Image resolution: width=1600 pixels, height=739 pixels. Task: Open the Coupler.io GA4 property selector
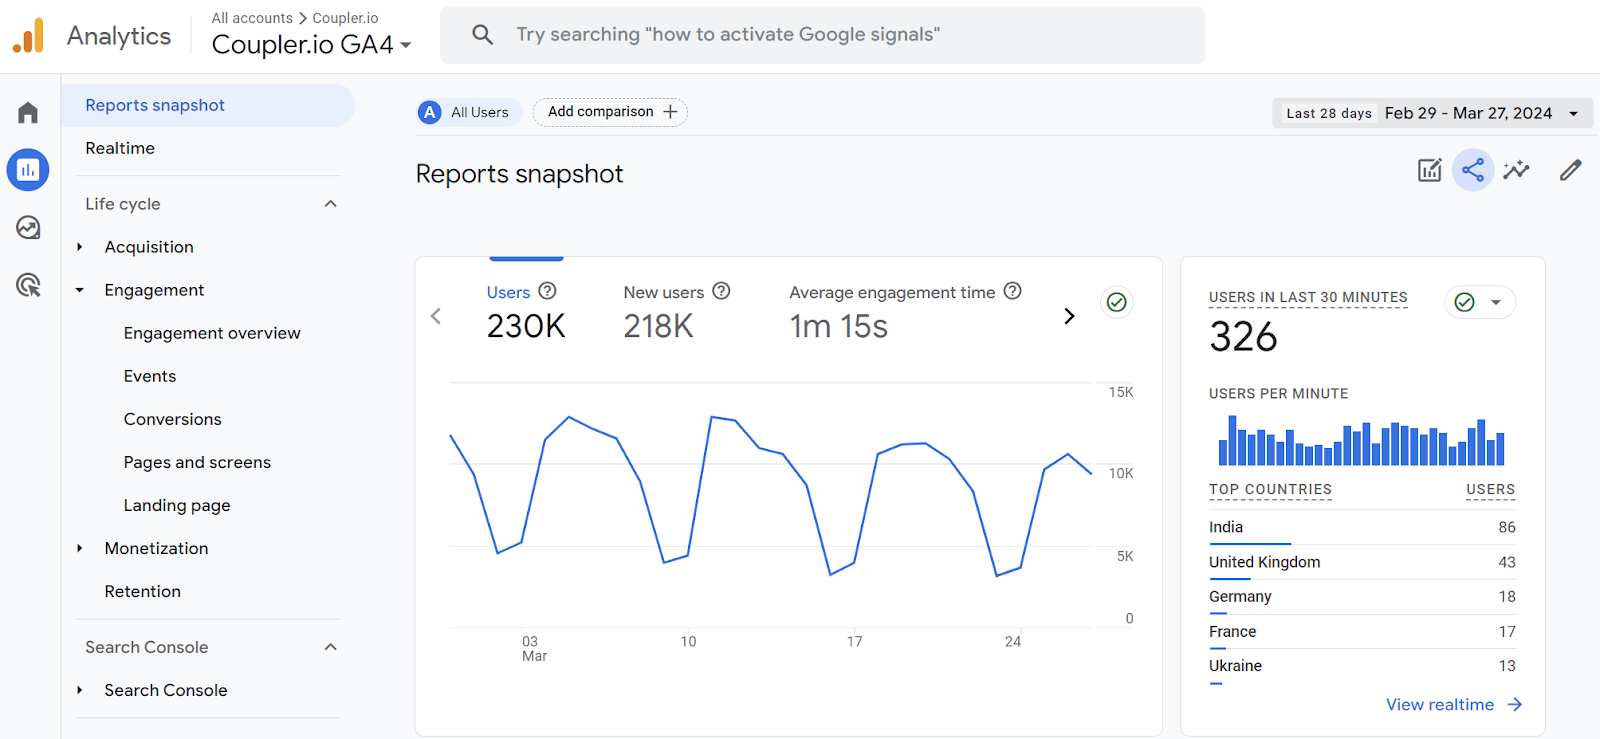point(312,45)
